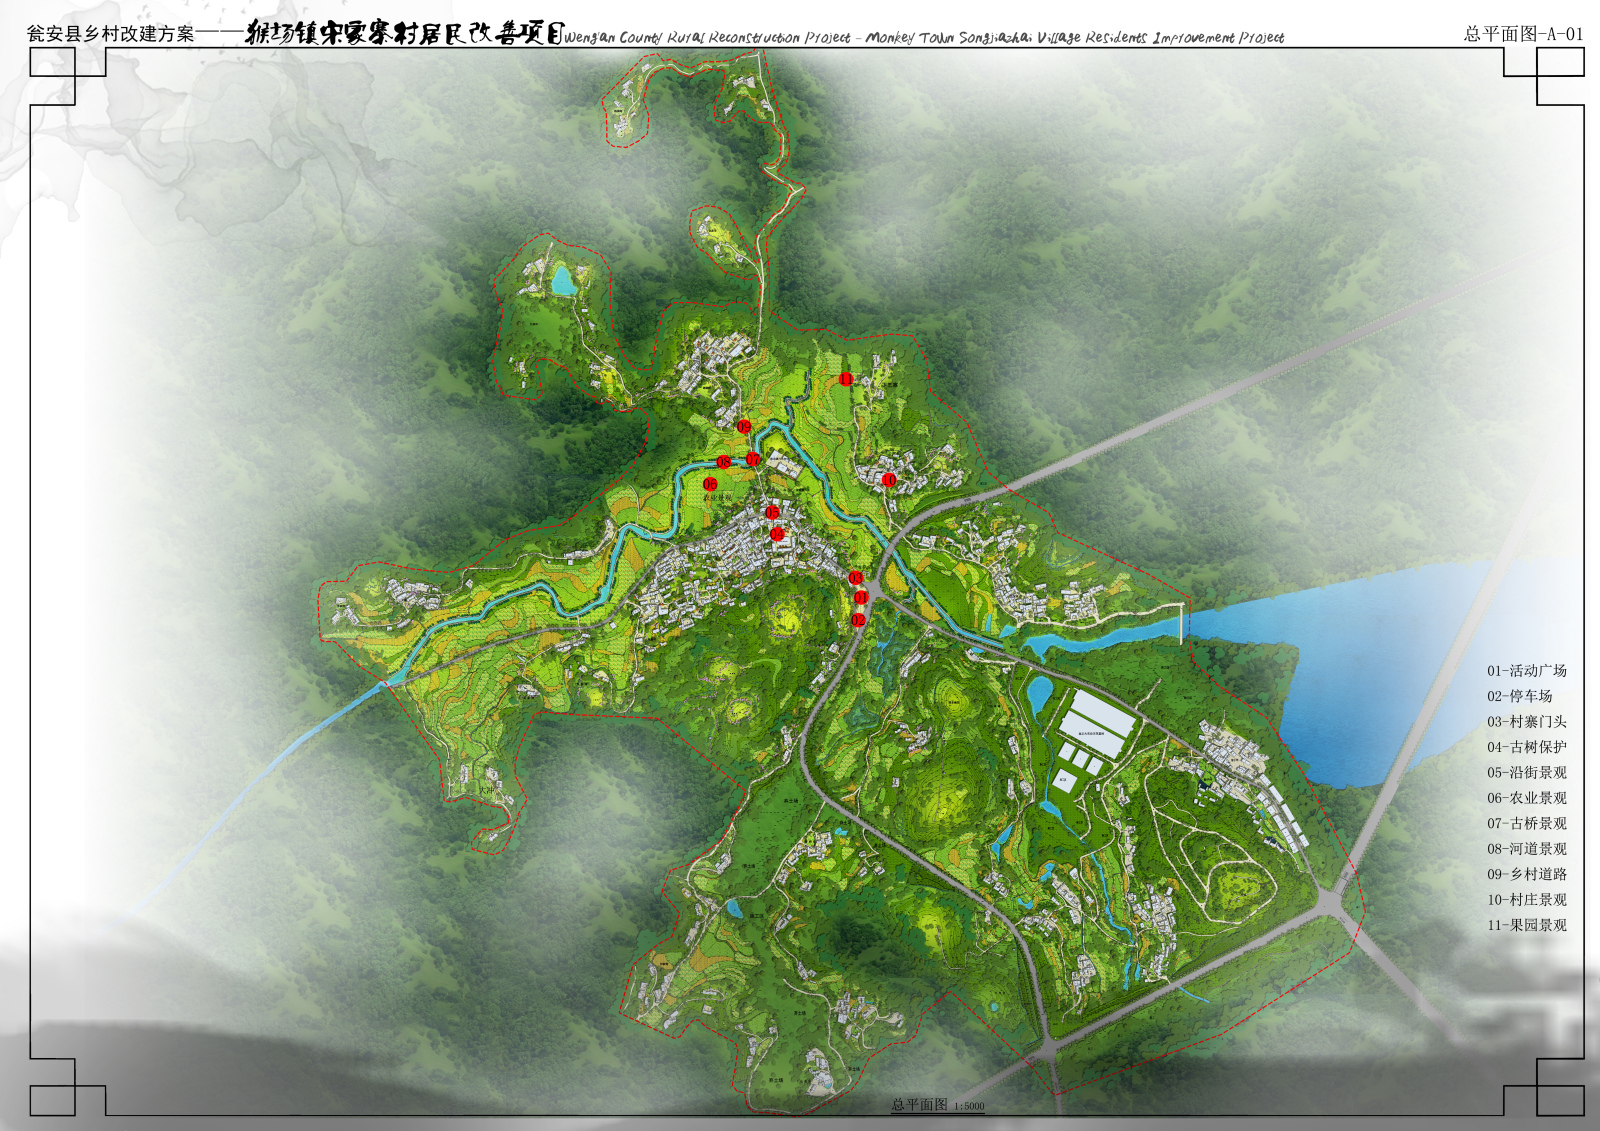Screen dimensions: 1600x1131
Task: Click red marker 09 on the map
Action: tap(744, 426)
